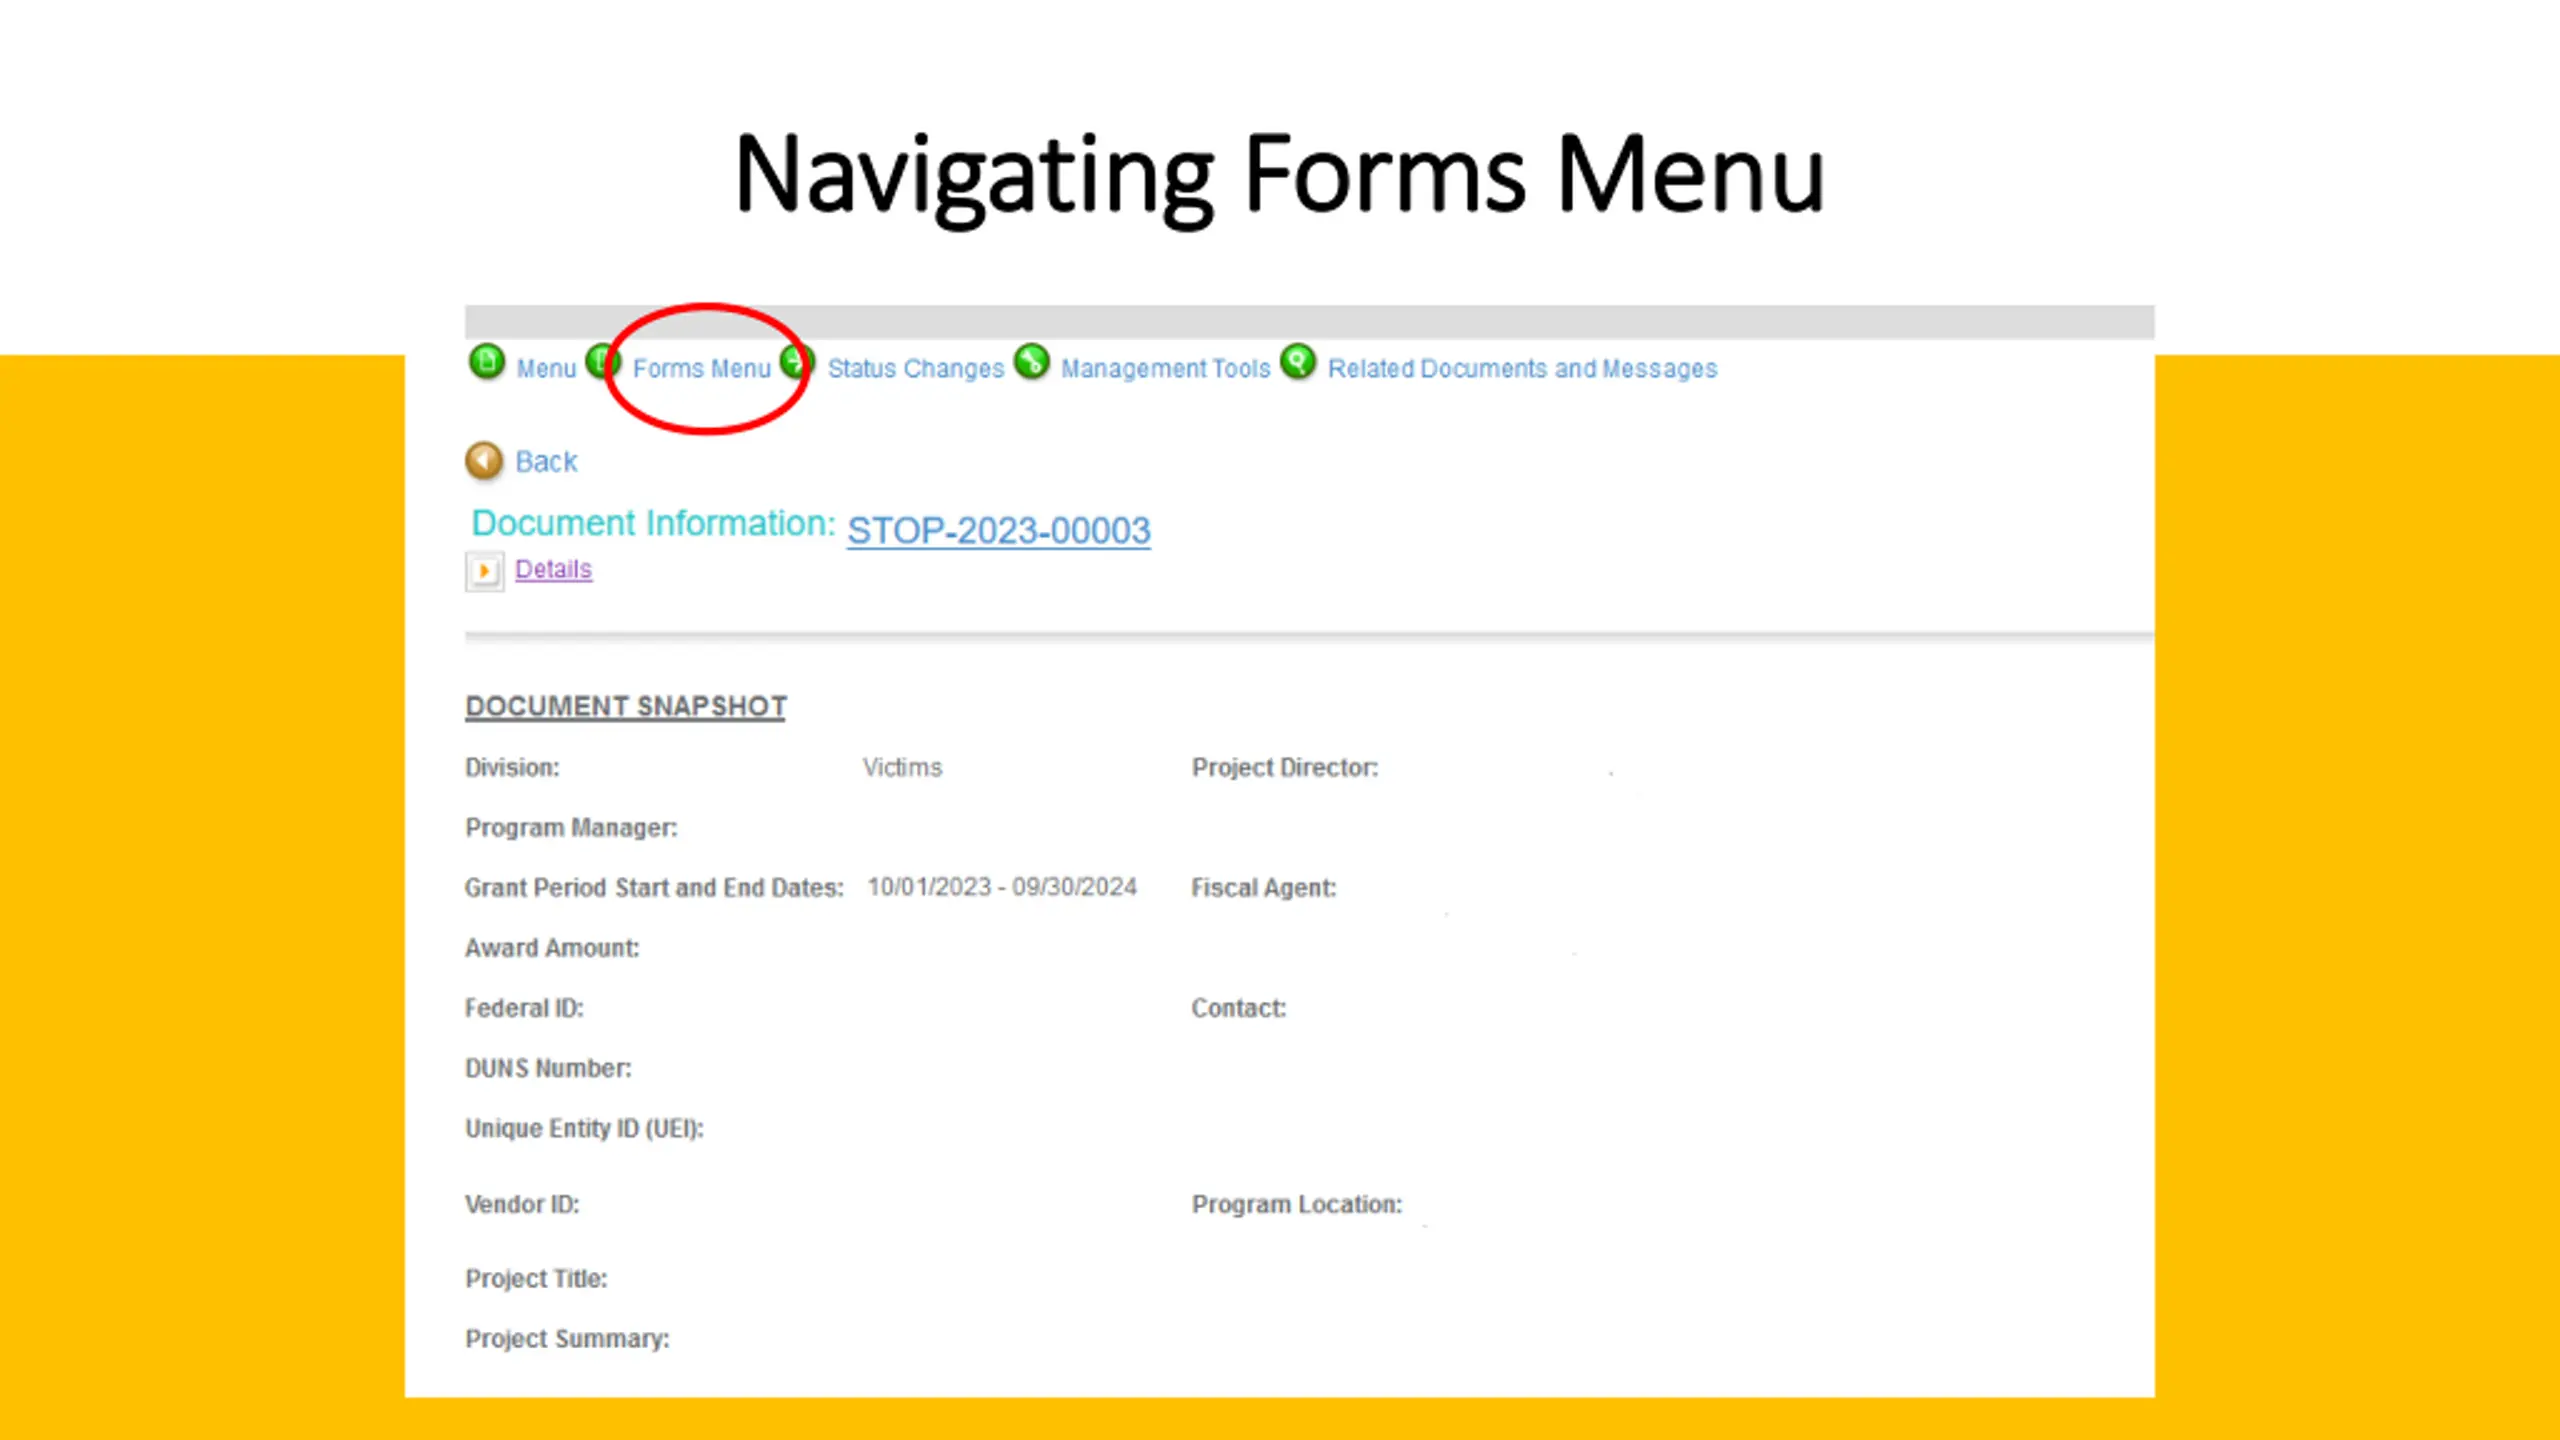Open the Menu navigation item

546,369
